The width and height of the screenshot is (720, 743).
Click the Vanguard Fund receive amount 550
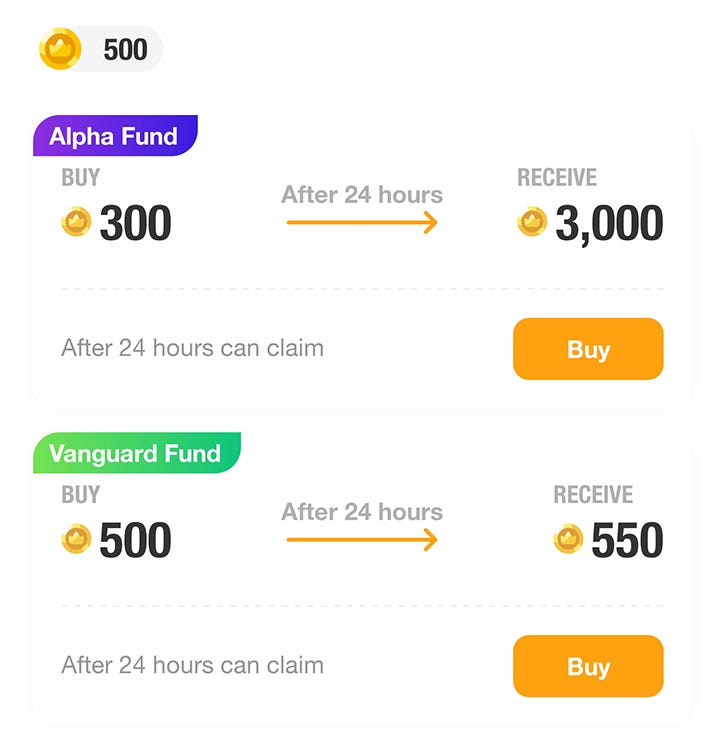click(627, 541)
